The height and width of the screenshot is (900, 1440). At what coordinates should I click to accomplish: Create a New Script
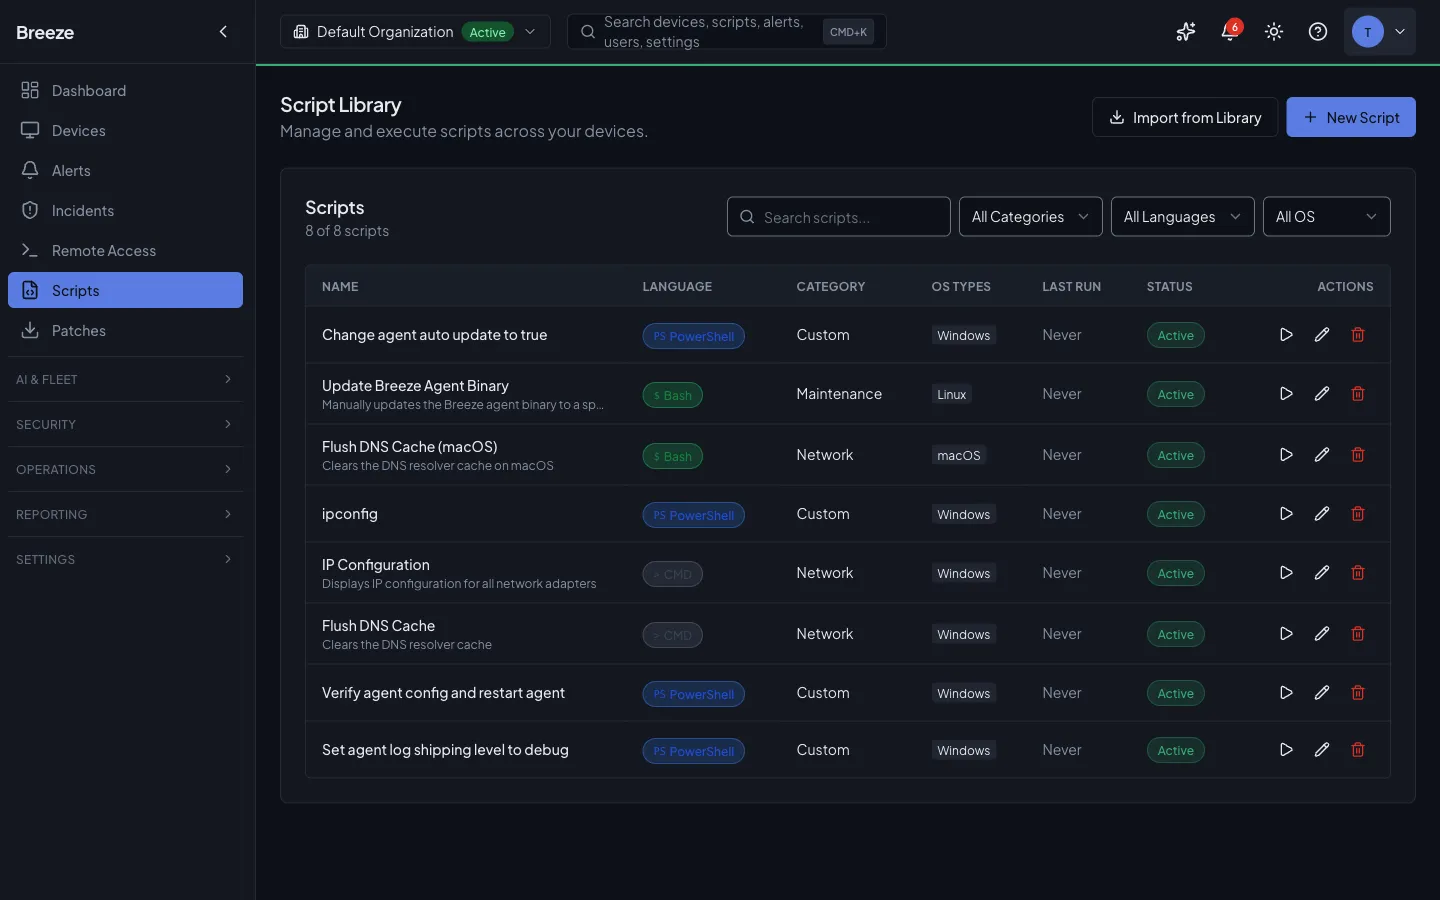(1351, 117)
